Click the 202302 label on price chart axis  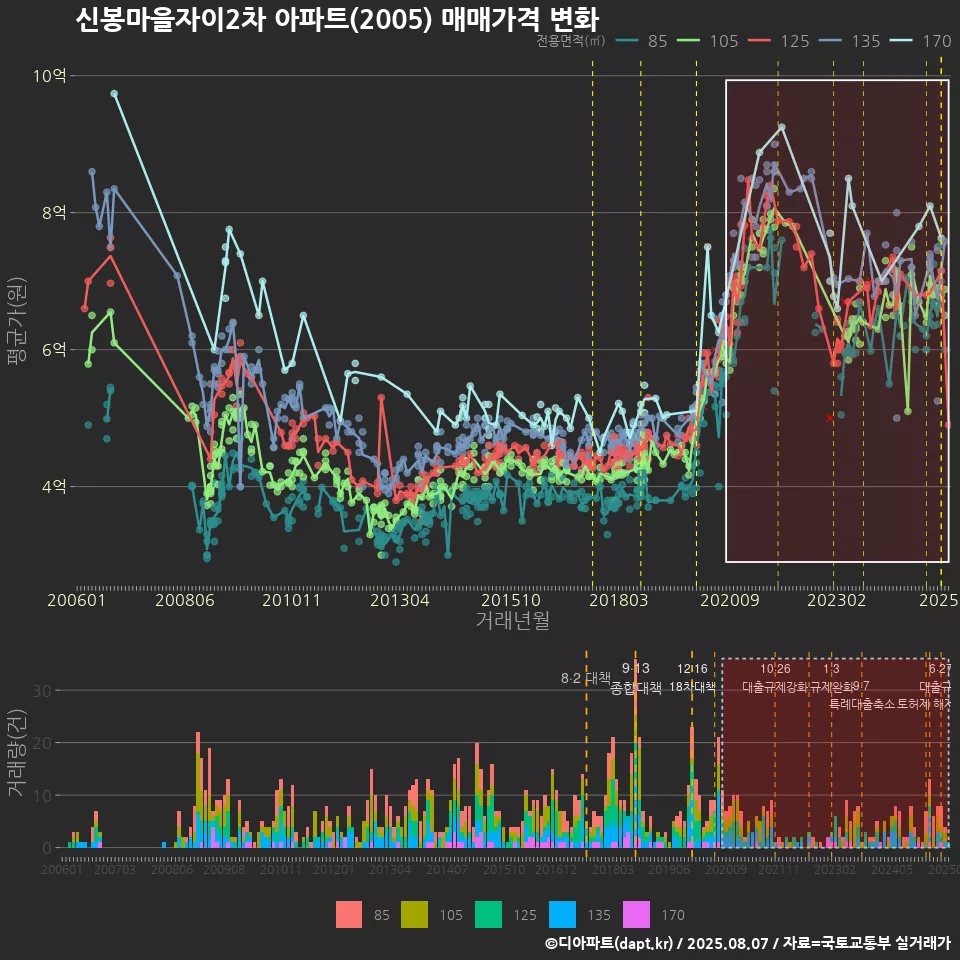tap(837, 599)
